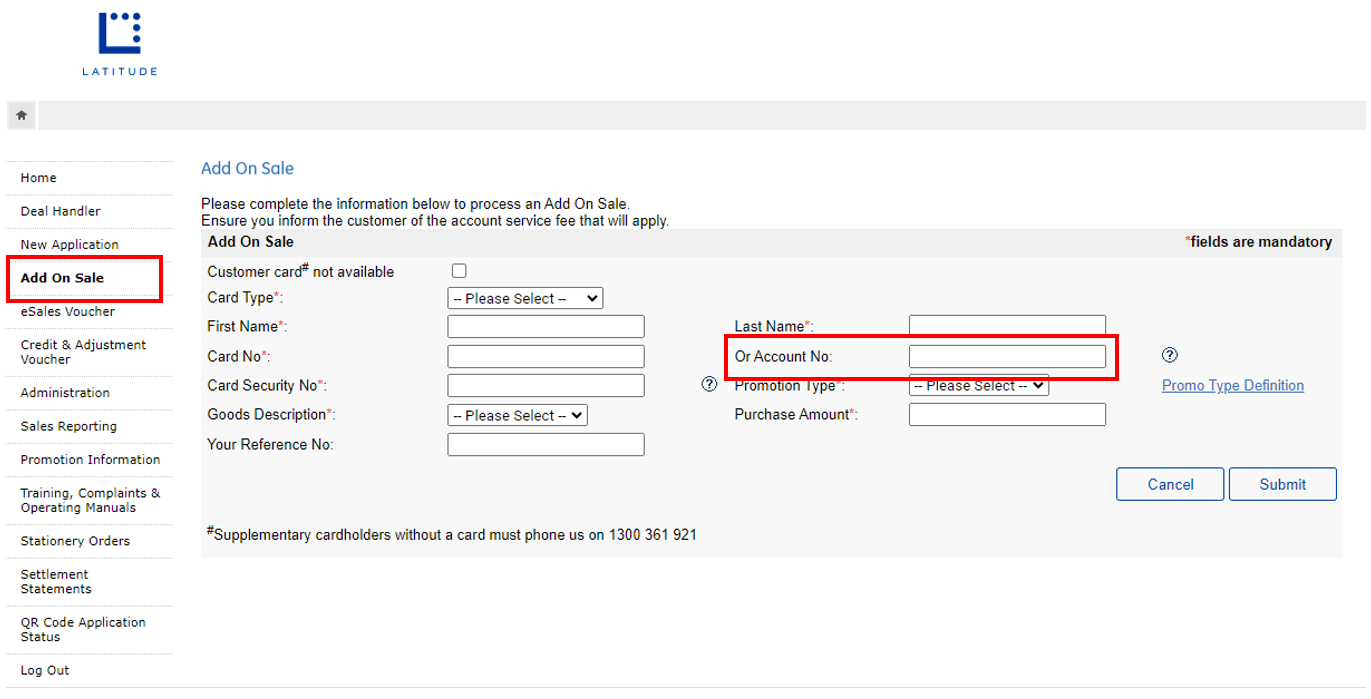
Task: Open help icon beside Card Security No
Action: [x=709, y=384]
